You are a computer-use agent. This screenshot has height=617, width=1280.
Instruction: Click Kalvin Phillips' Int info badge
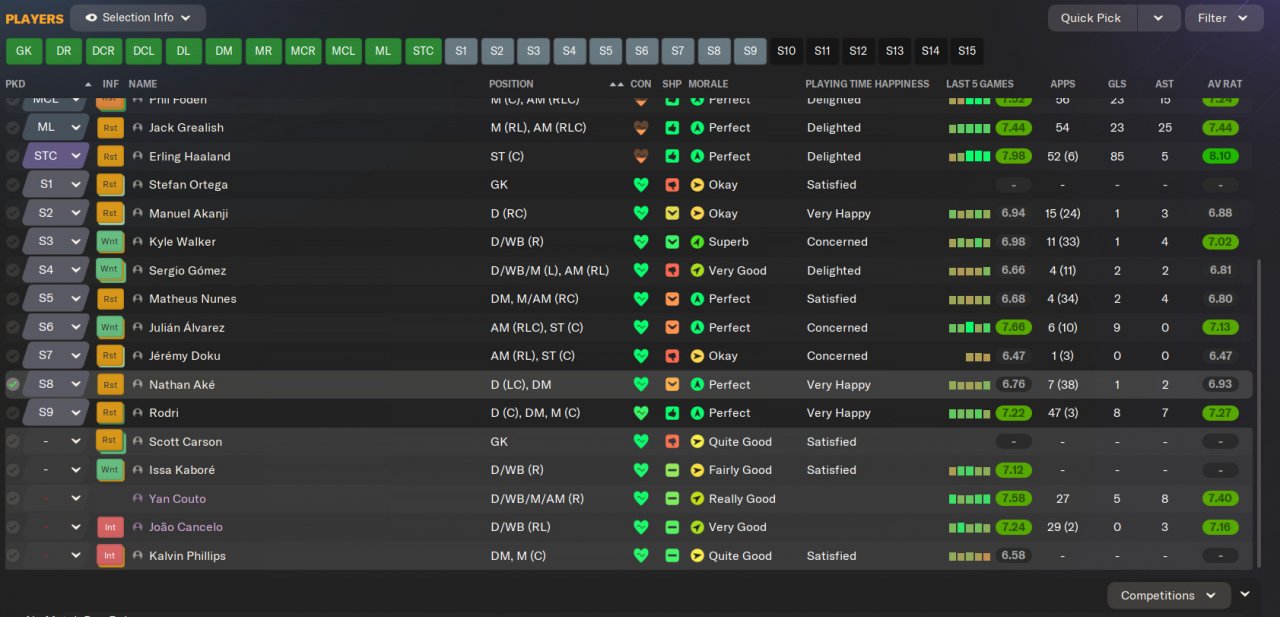coord(110,555)
